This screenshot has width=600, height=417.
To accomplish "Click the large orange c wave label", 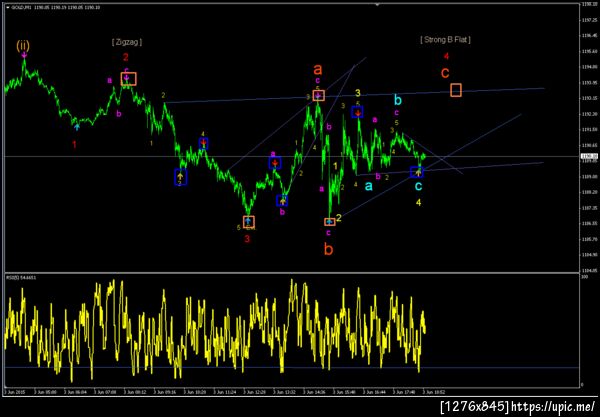I will pyautogui.click(x=445, y=73).
